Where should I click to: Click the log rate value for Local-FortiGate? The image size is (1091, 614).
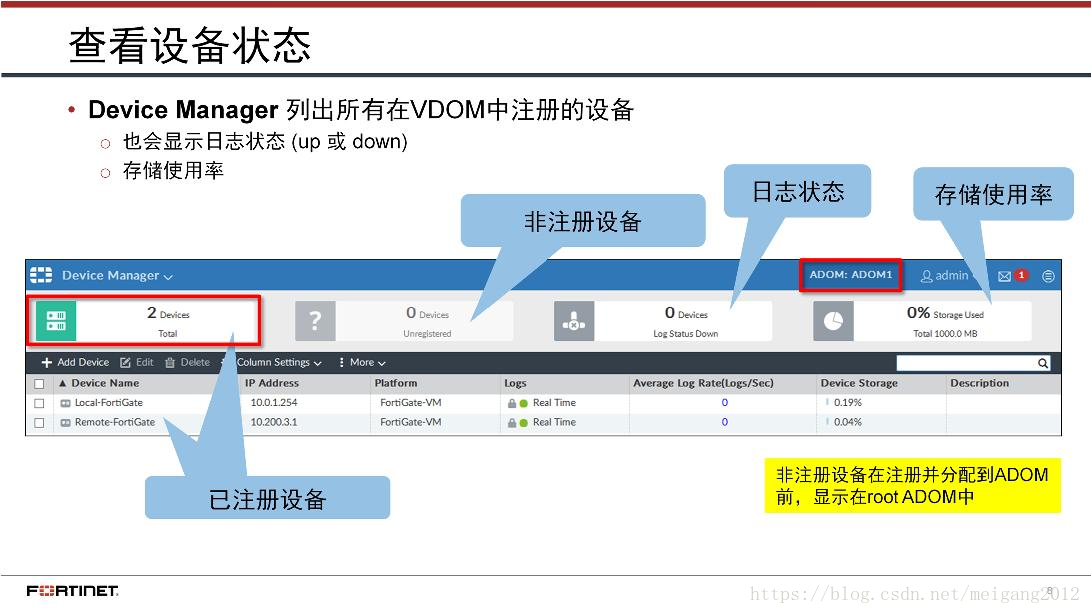(x=724, y=402)
